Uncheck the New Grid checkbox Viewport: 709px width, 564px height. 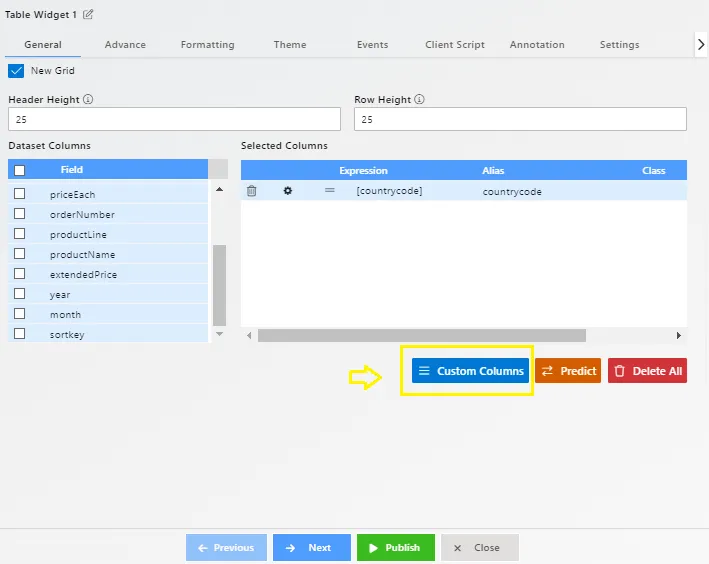16,71
